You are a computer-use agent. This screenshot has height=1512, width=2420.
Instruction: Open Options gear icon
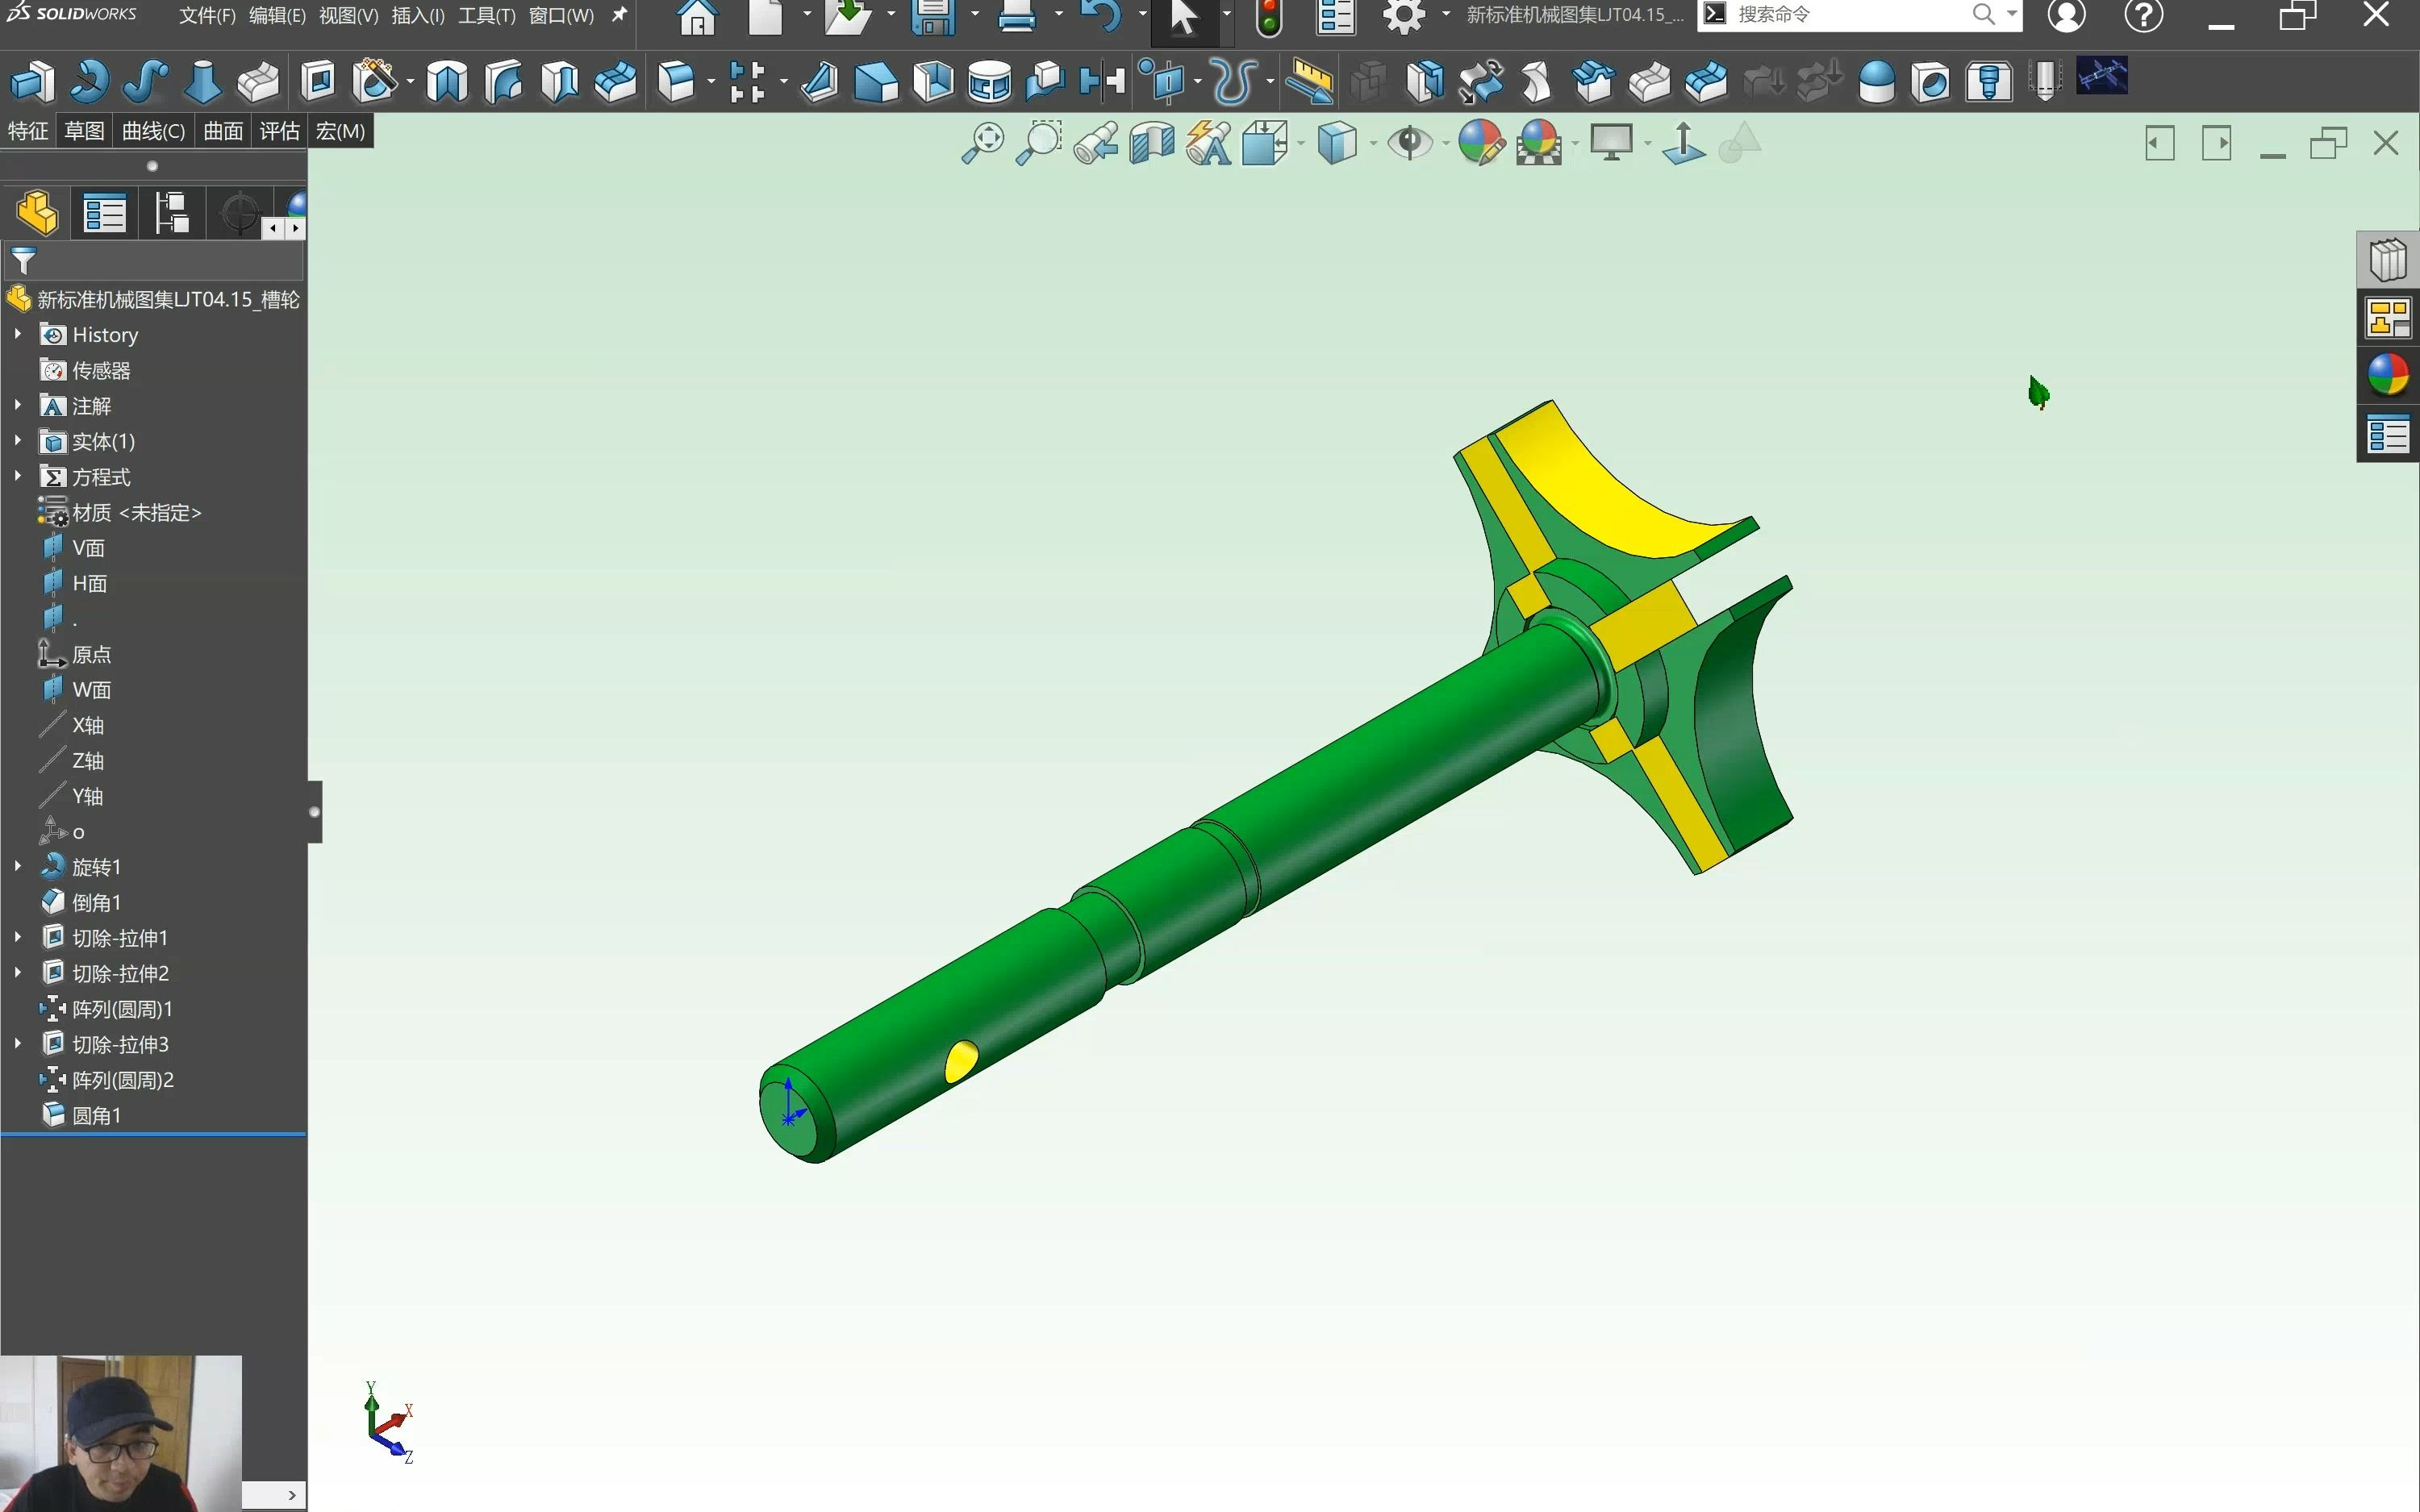[1404, 16]
